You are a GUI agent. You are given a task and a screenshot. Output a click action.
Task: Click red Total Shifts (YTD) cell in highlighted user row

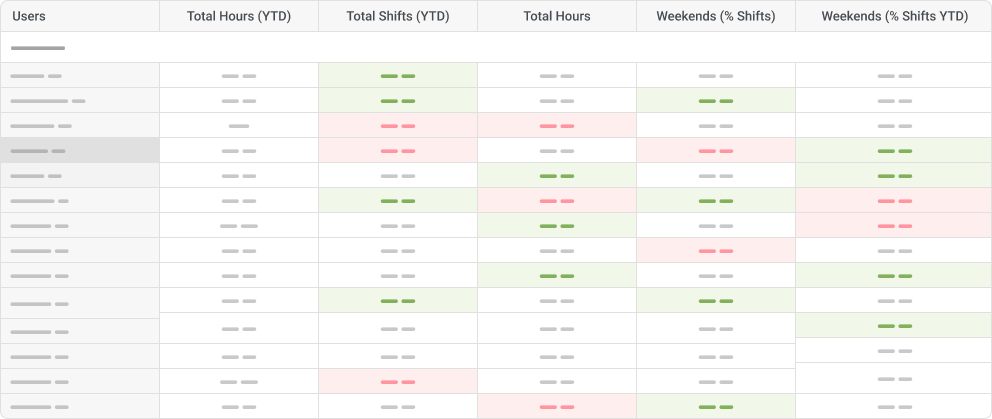(398, 151)
